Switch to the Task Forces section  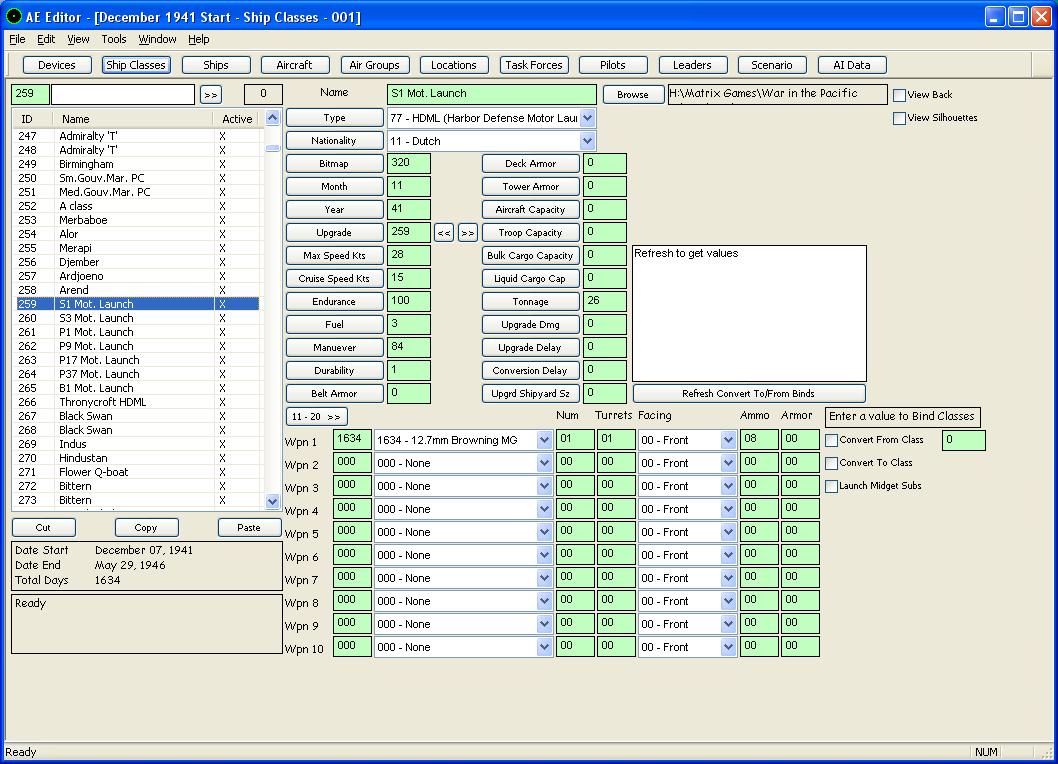534,65
